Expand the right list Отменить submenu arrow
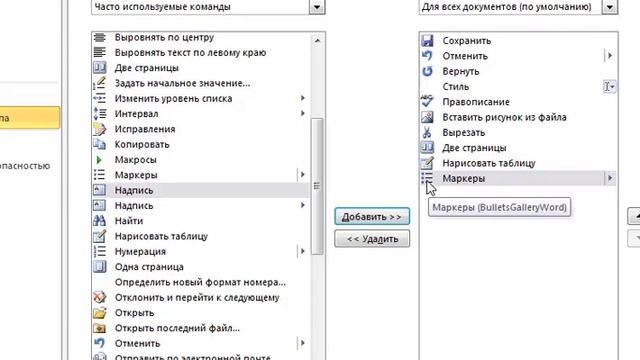Screen dimensions: 640x360 point(610,56)
